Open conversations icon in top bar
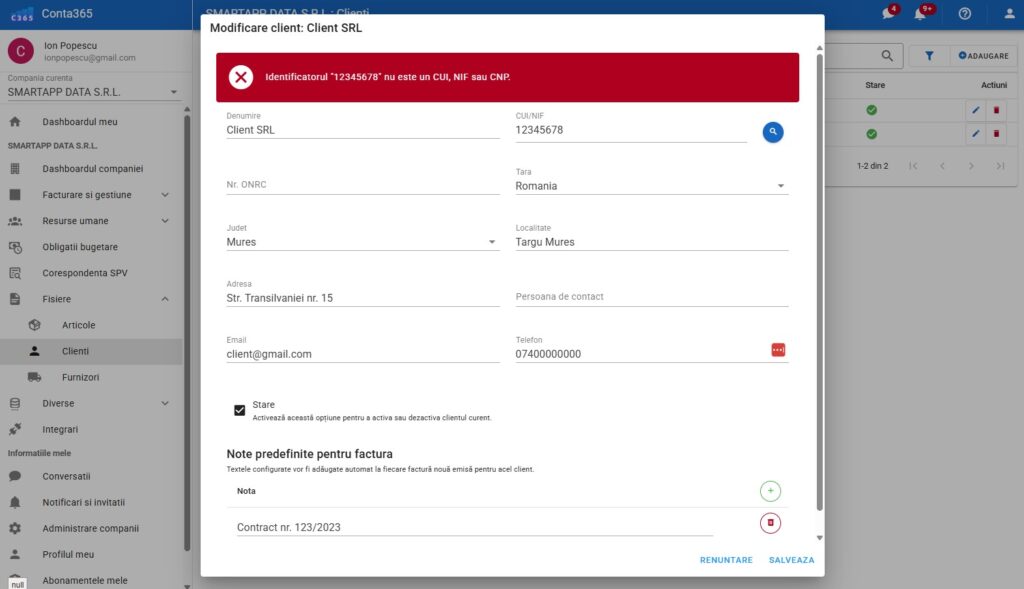Viewport: 1024px width, 589px height. (x=887, y=14)
